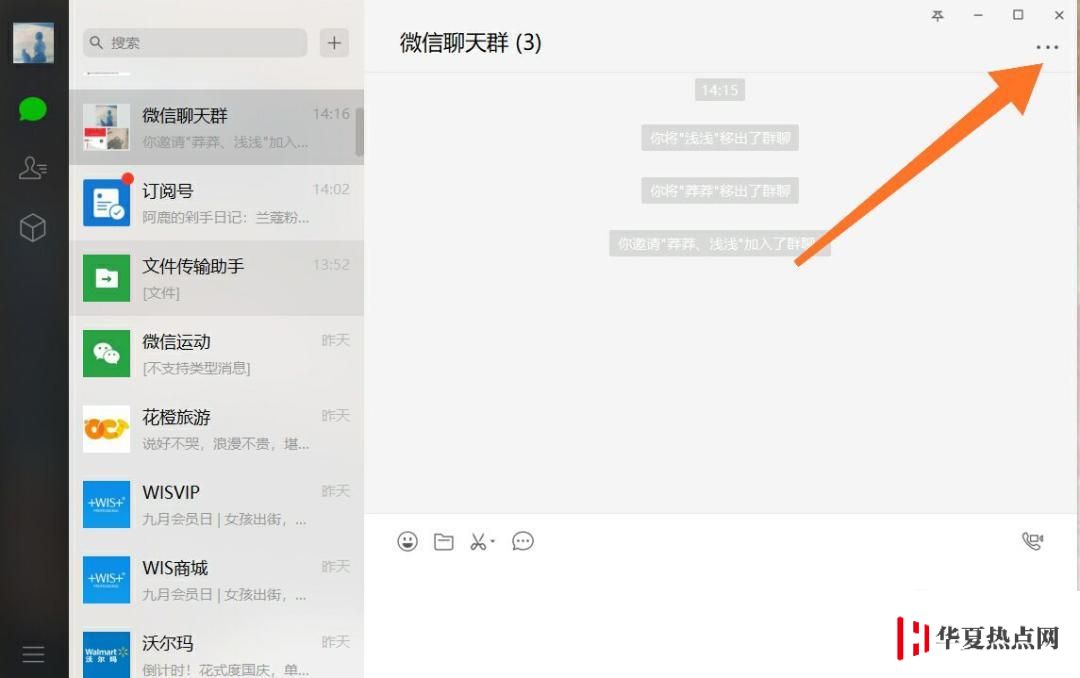Pin the window on top

[937, 15]
